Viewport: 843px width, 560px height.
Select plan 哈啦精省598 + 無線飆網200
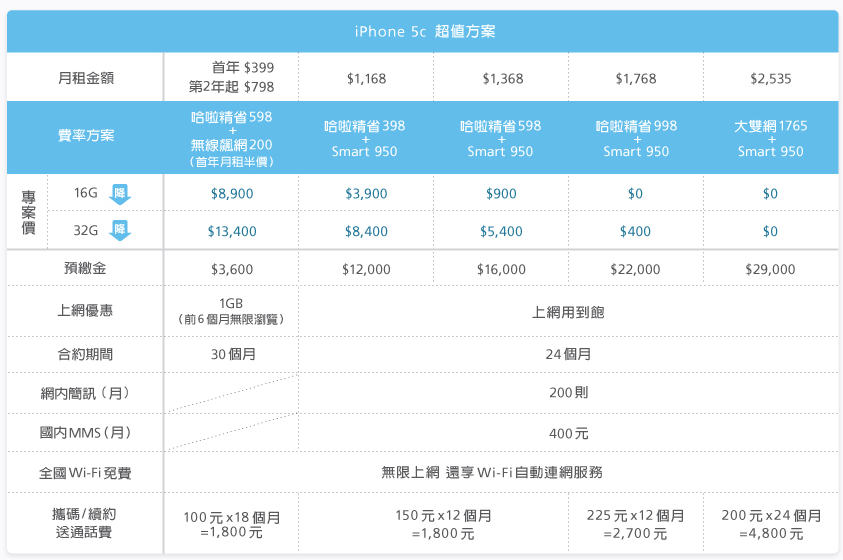pyautogui.click(x=232, y=139)
